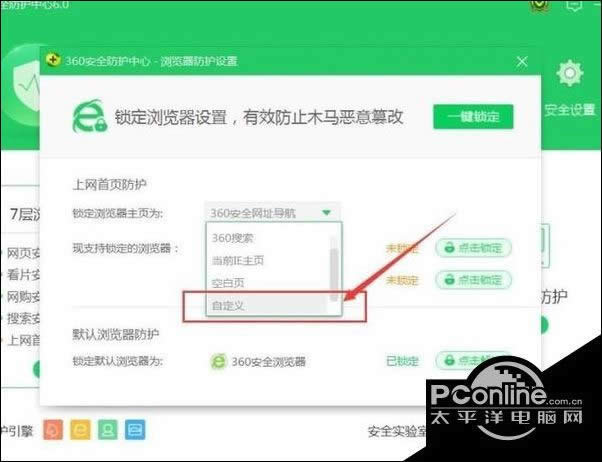Click the orange engine icon in main window
Screen dimensions: 602x462
coord(53,429)
